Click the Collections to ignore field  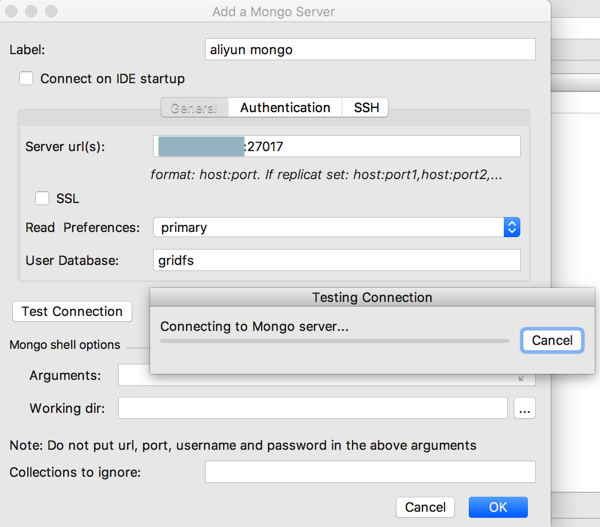(x=370, y=472)
